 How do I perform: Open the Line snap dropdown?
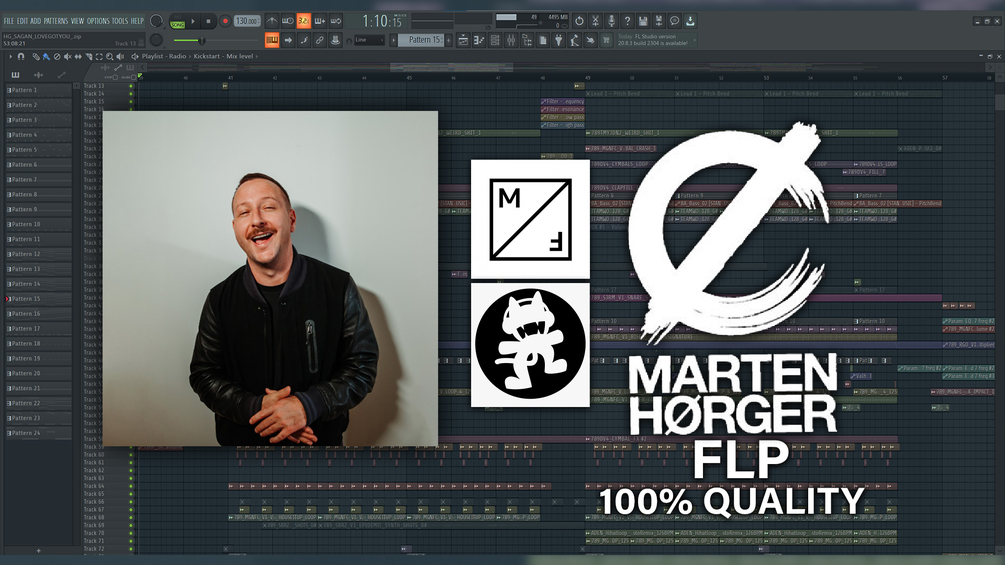369,40
